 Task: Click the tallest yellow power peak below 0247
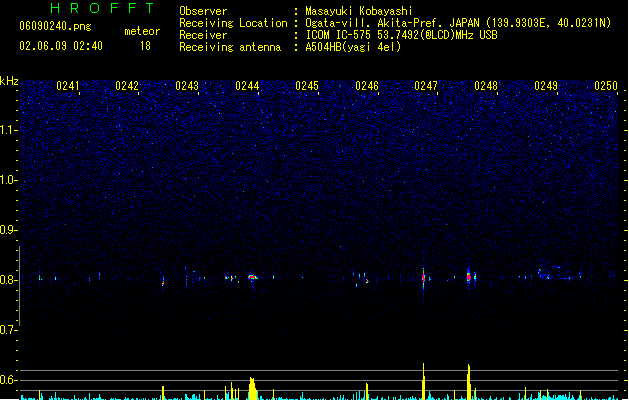(423, 381)
